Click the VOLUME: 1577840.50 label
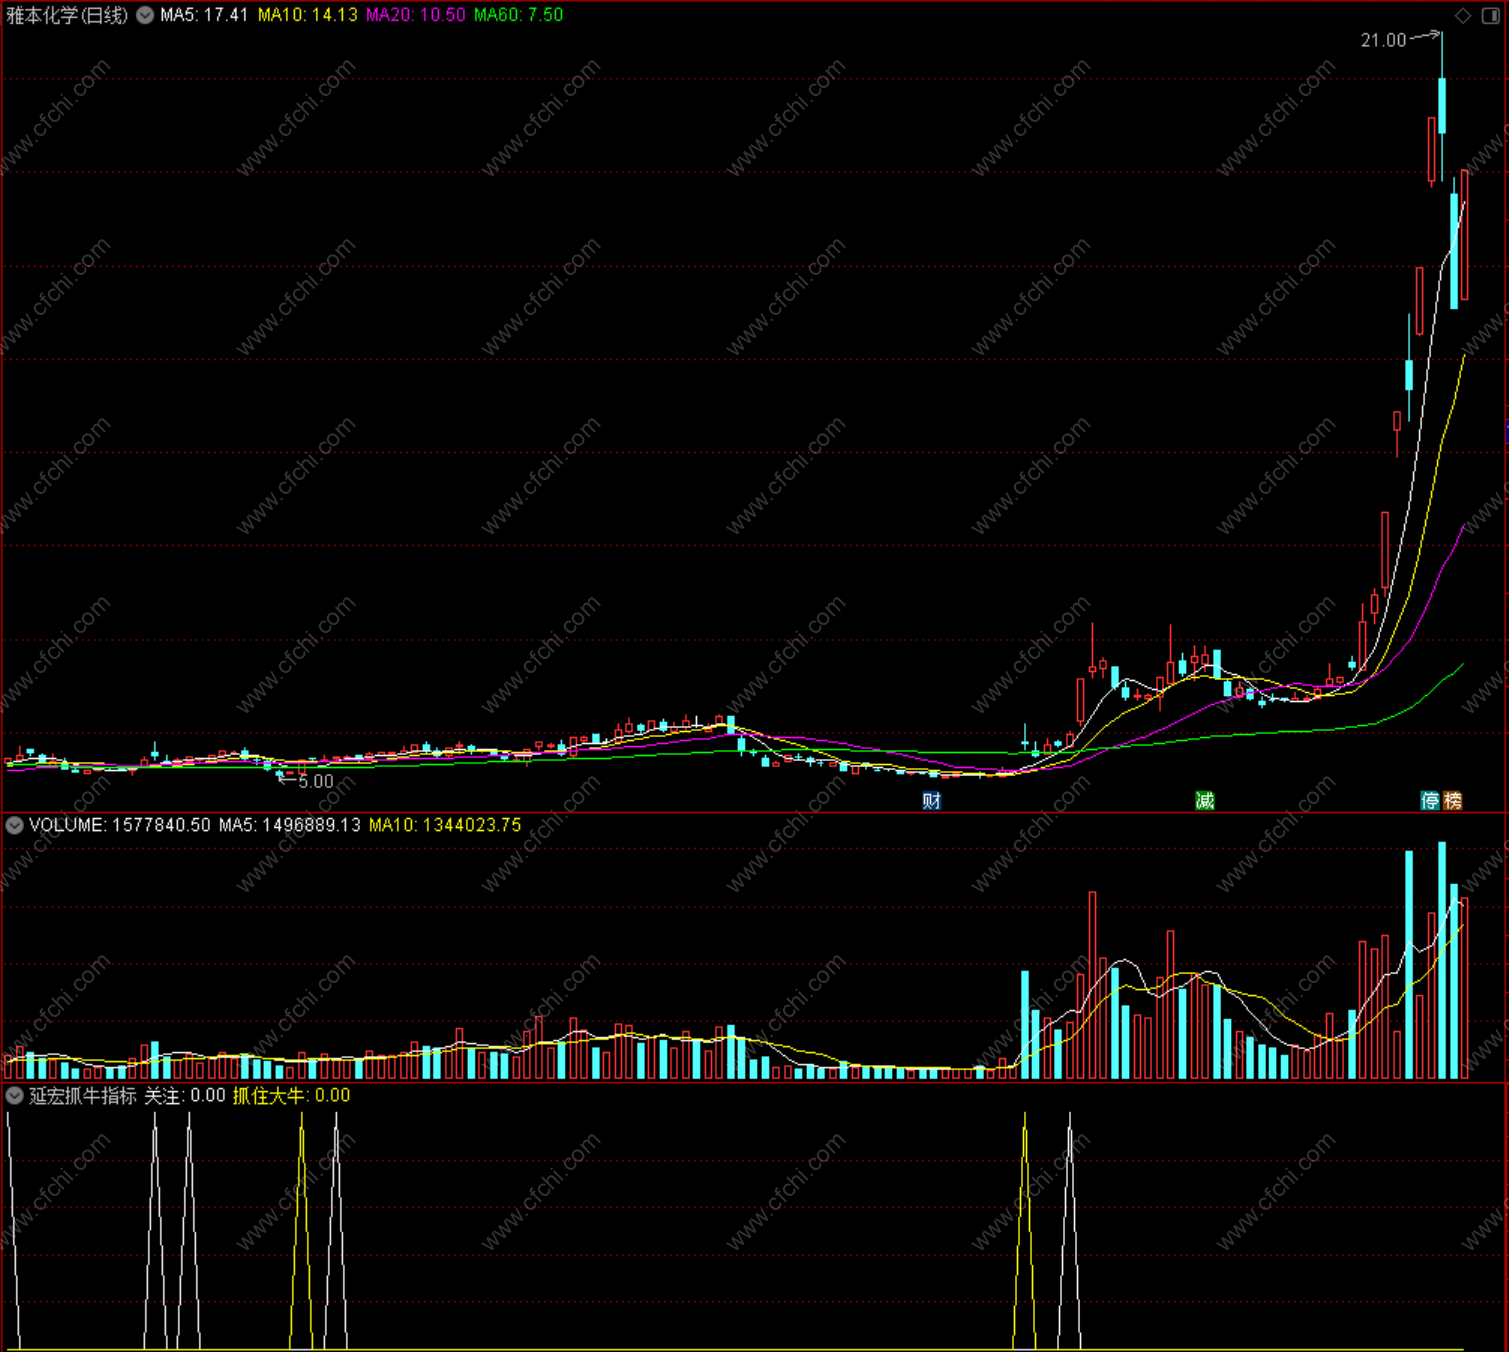 point(120,825)
